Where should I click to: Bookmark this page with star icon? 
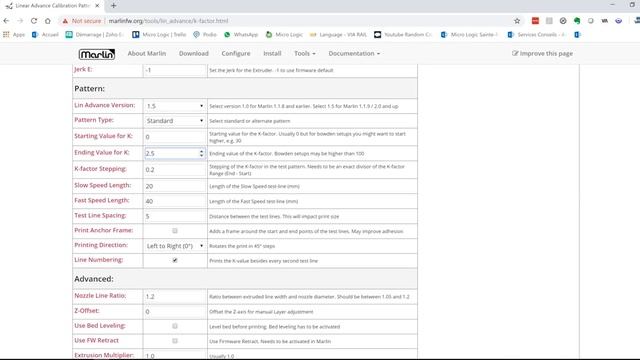517,21
